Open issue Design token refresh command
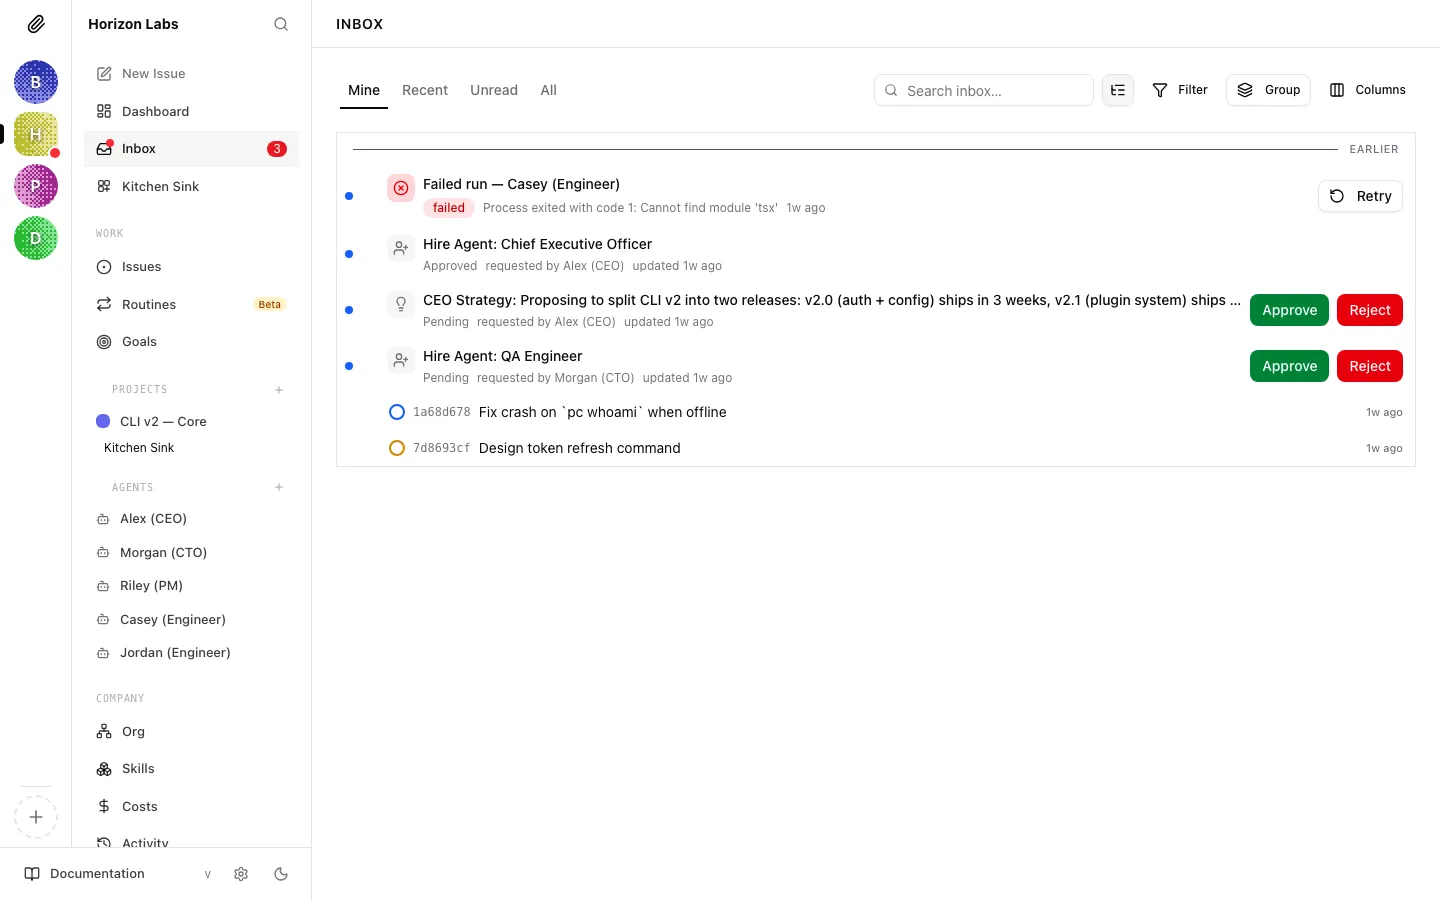 (579, 448)
